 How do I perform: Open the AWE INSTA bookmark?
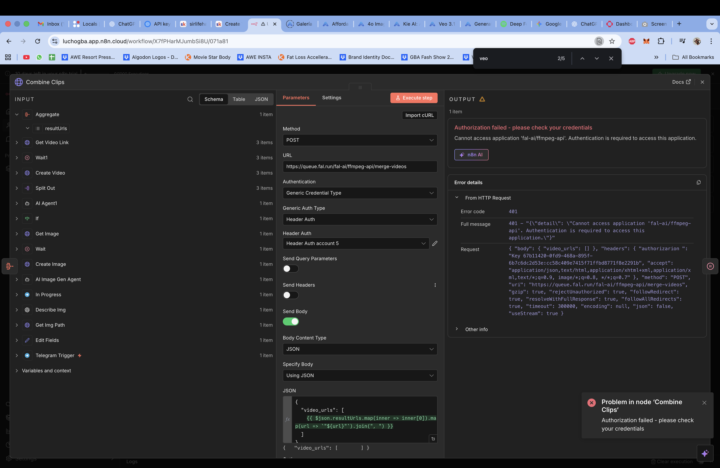[x=254, y=57]
